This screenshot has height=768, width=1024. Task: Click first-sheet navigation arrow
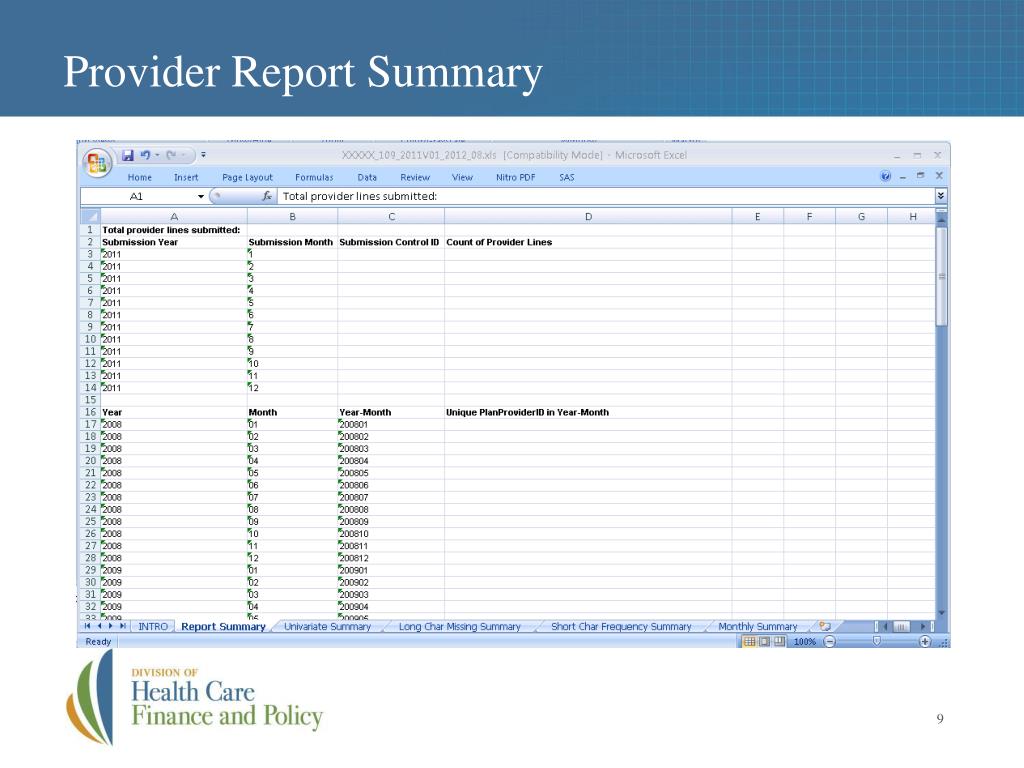tap(88, 626)
